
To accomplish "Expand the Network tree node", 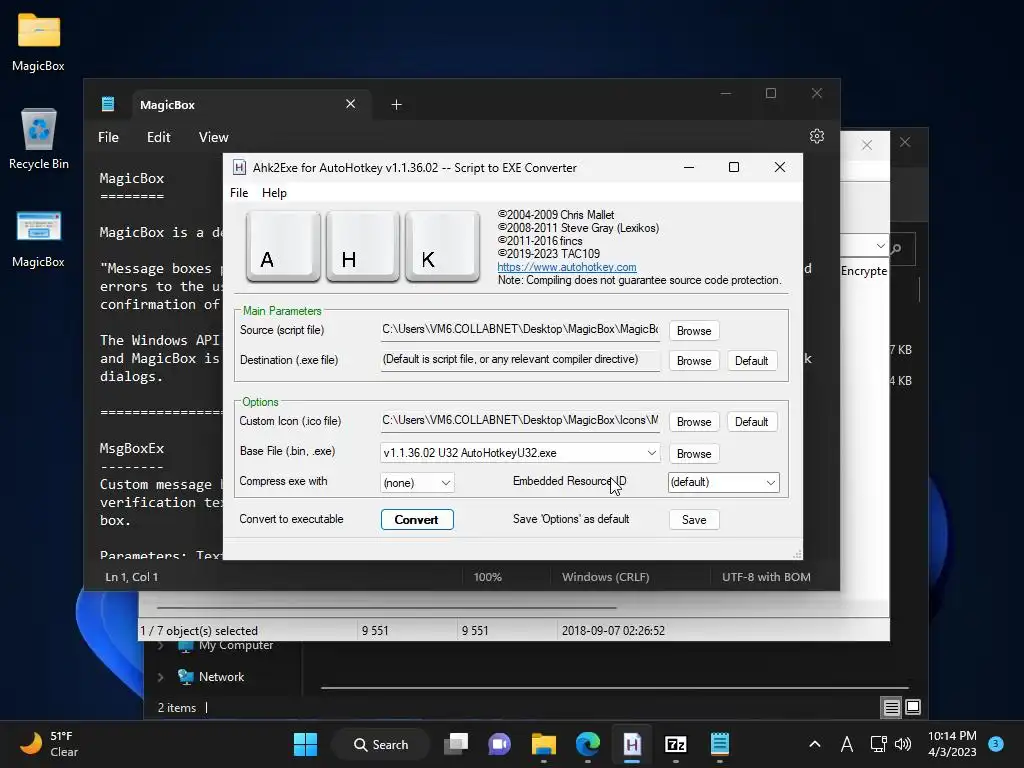I will click(x=160, y=677).
